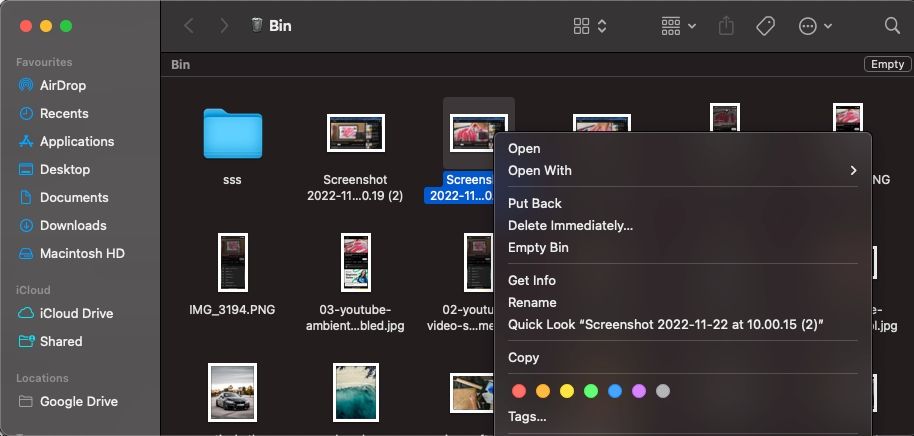Apply the yellow tag colour
Image resolution: width=914 pixels, height=436 pixels.
567,391
